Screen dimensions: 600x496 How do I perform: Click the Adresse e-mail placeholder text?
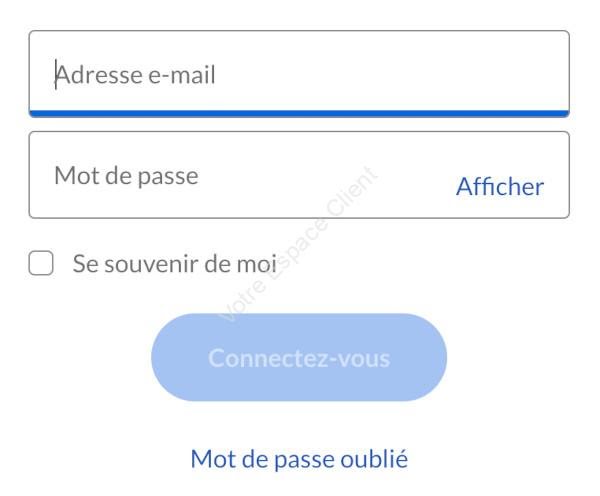tap(135, 75)
